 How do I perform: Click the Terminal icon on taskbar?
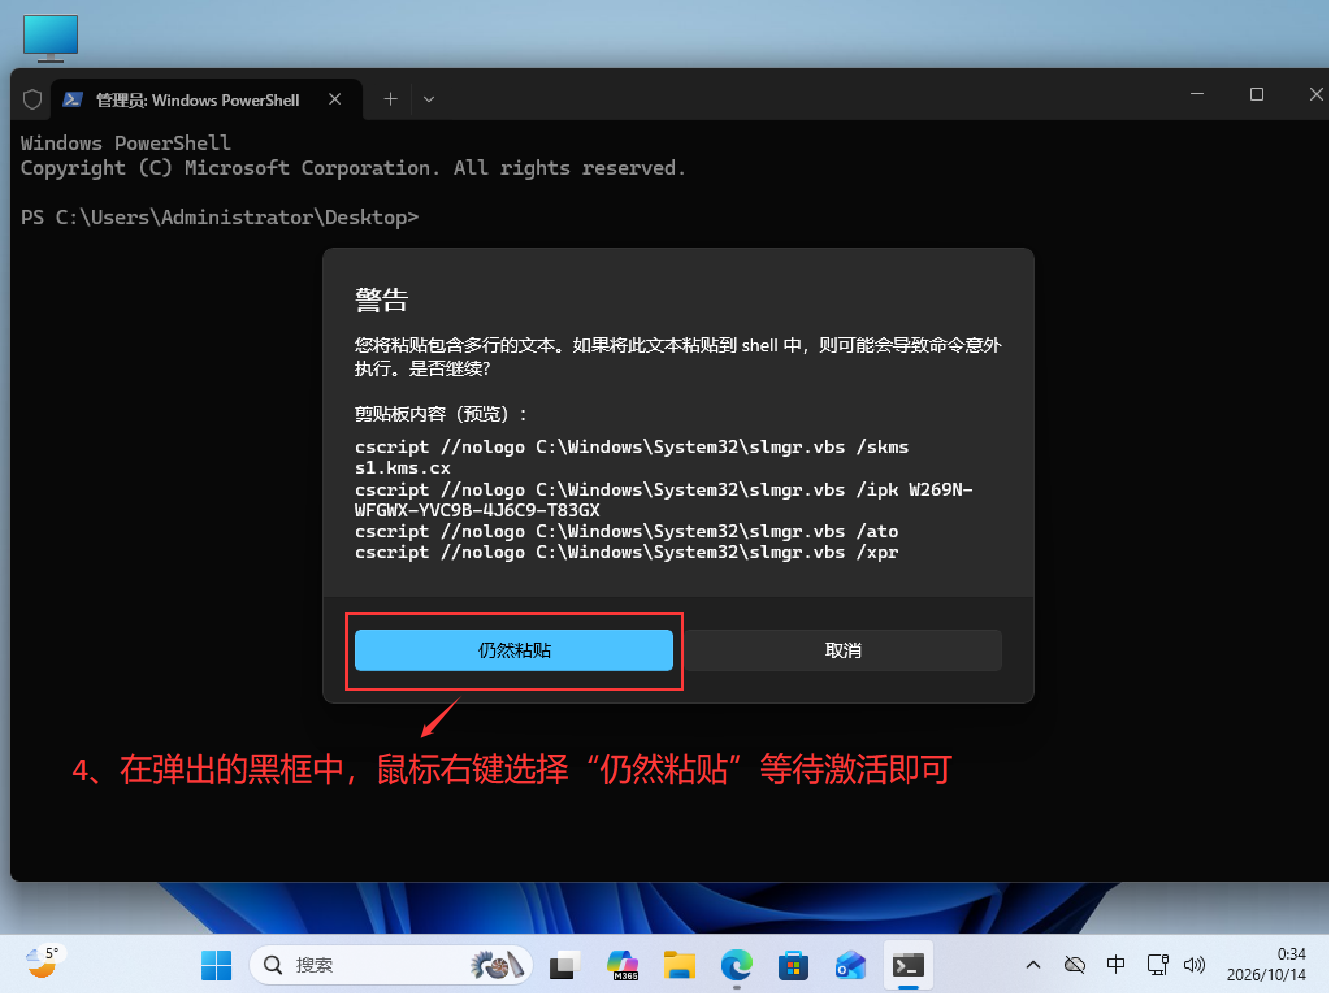tap(908, 965)
